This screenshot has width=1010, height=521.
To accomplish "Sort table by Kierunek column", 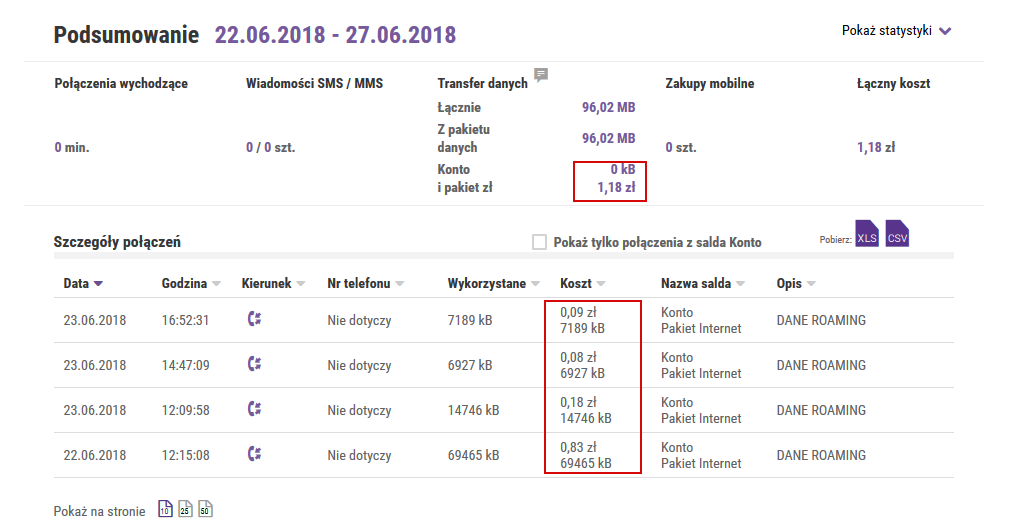I will tap(273, 283).
